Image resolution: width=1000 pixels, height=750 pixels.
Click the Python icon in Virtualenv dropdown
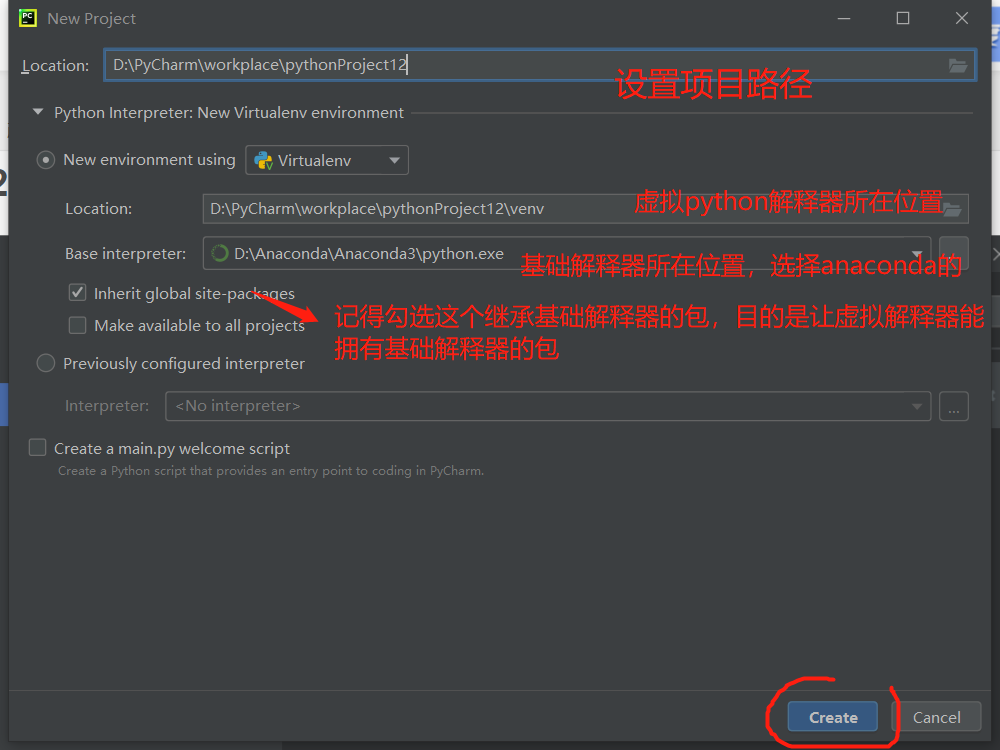[x=263, y=160]
